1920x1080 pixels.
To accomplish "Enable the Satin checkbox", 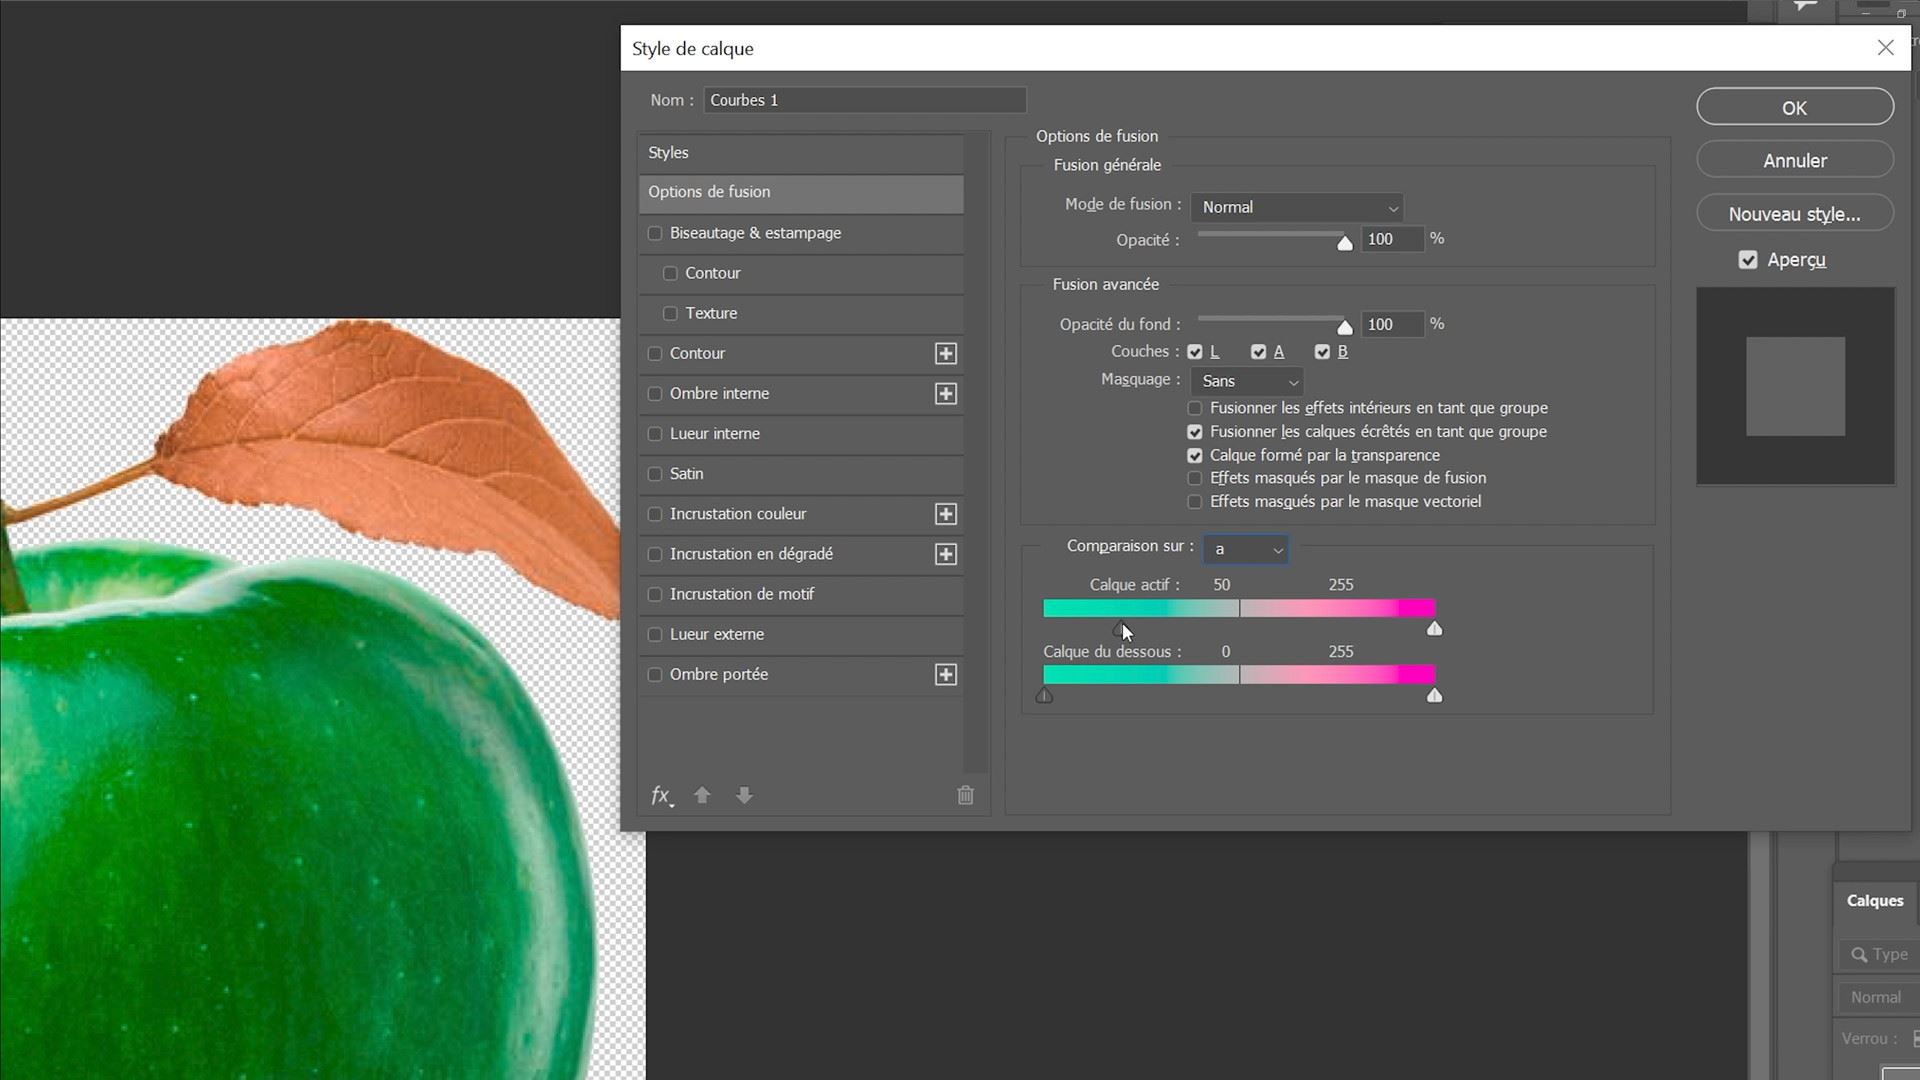I will pyautogui.click(x=655, y=474).
